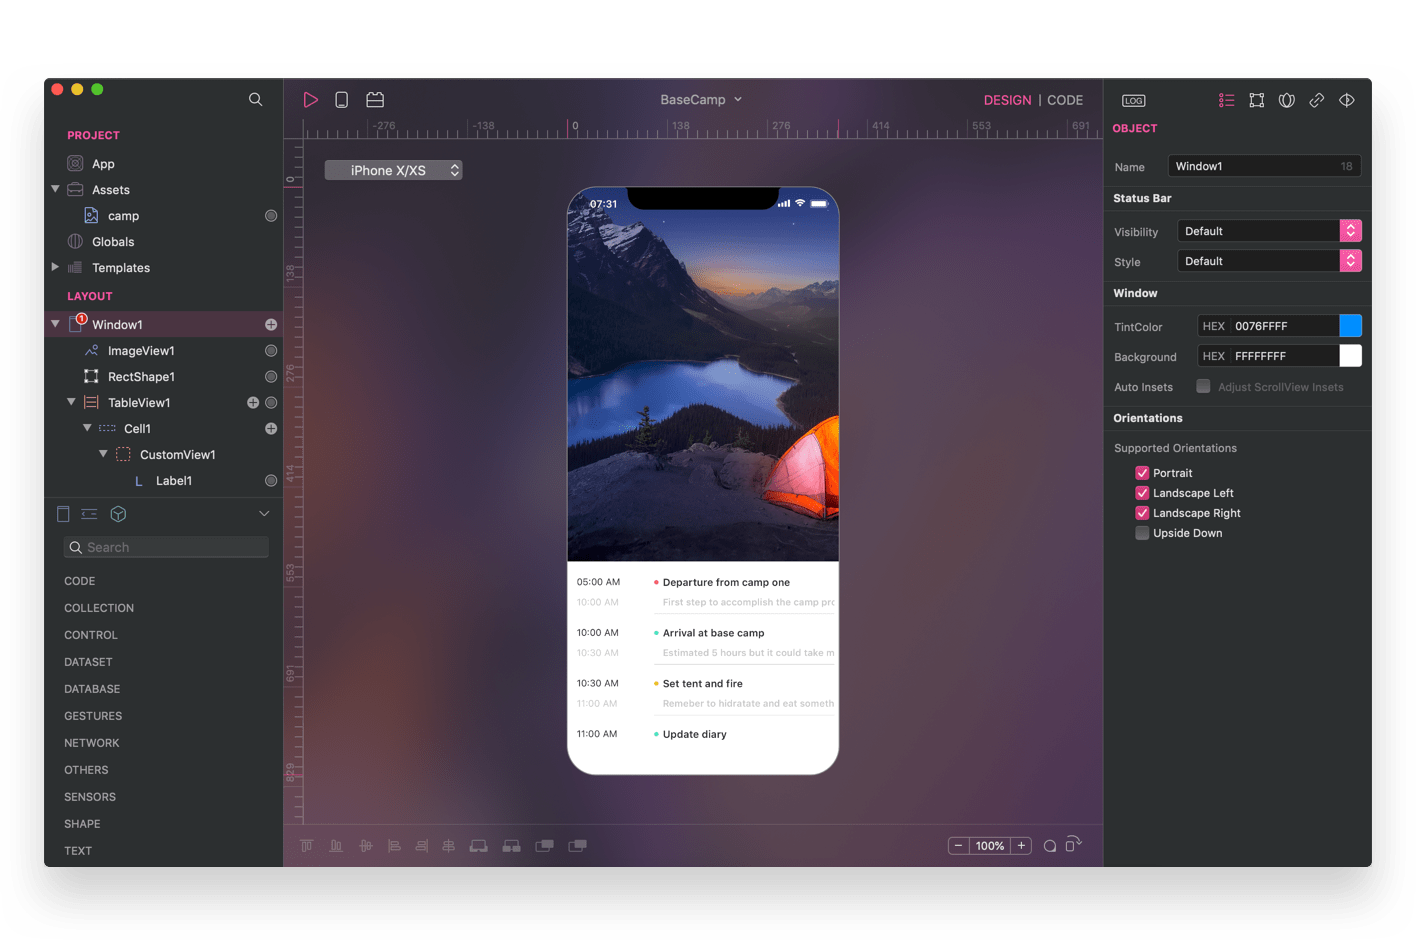This screenshot has height=940, width=1416.
Task: Click the add button on Cell1 row
Action: coord(271,429)
